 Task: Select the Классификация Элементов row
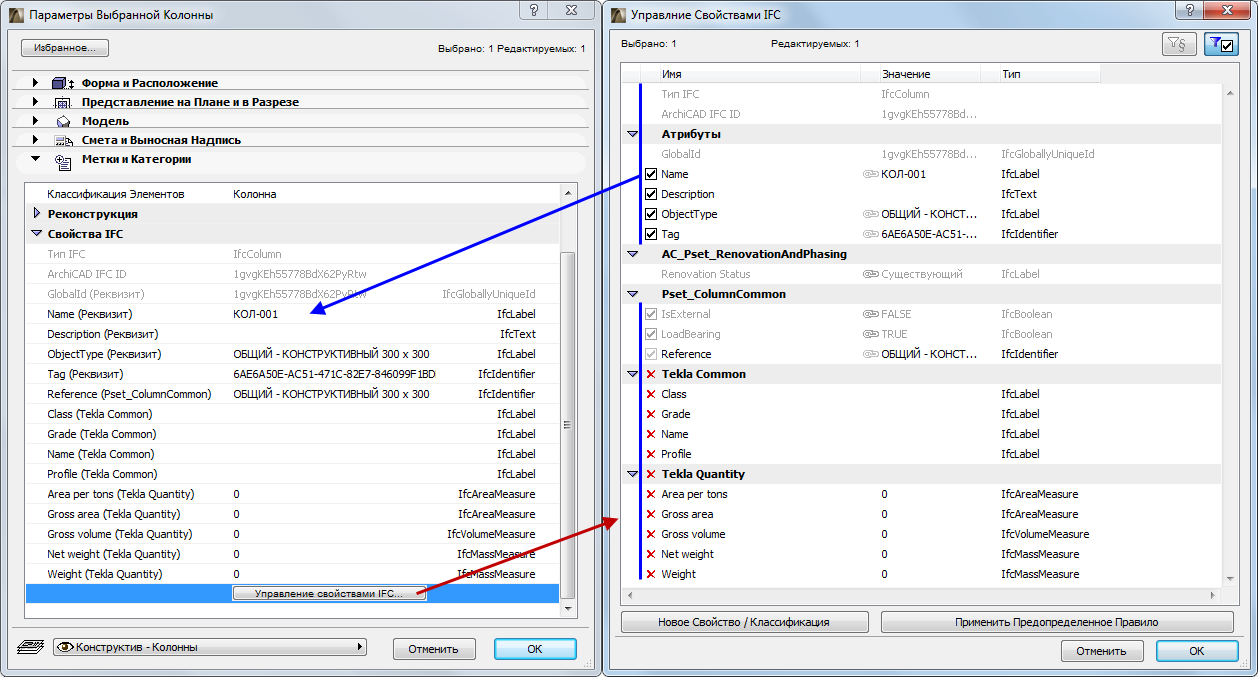pos(292,194)
